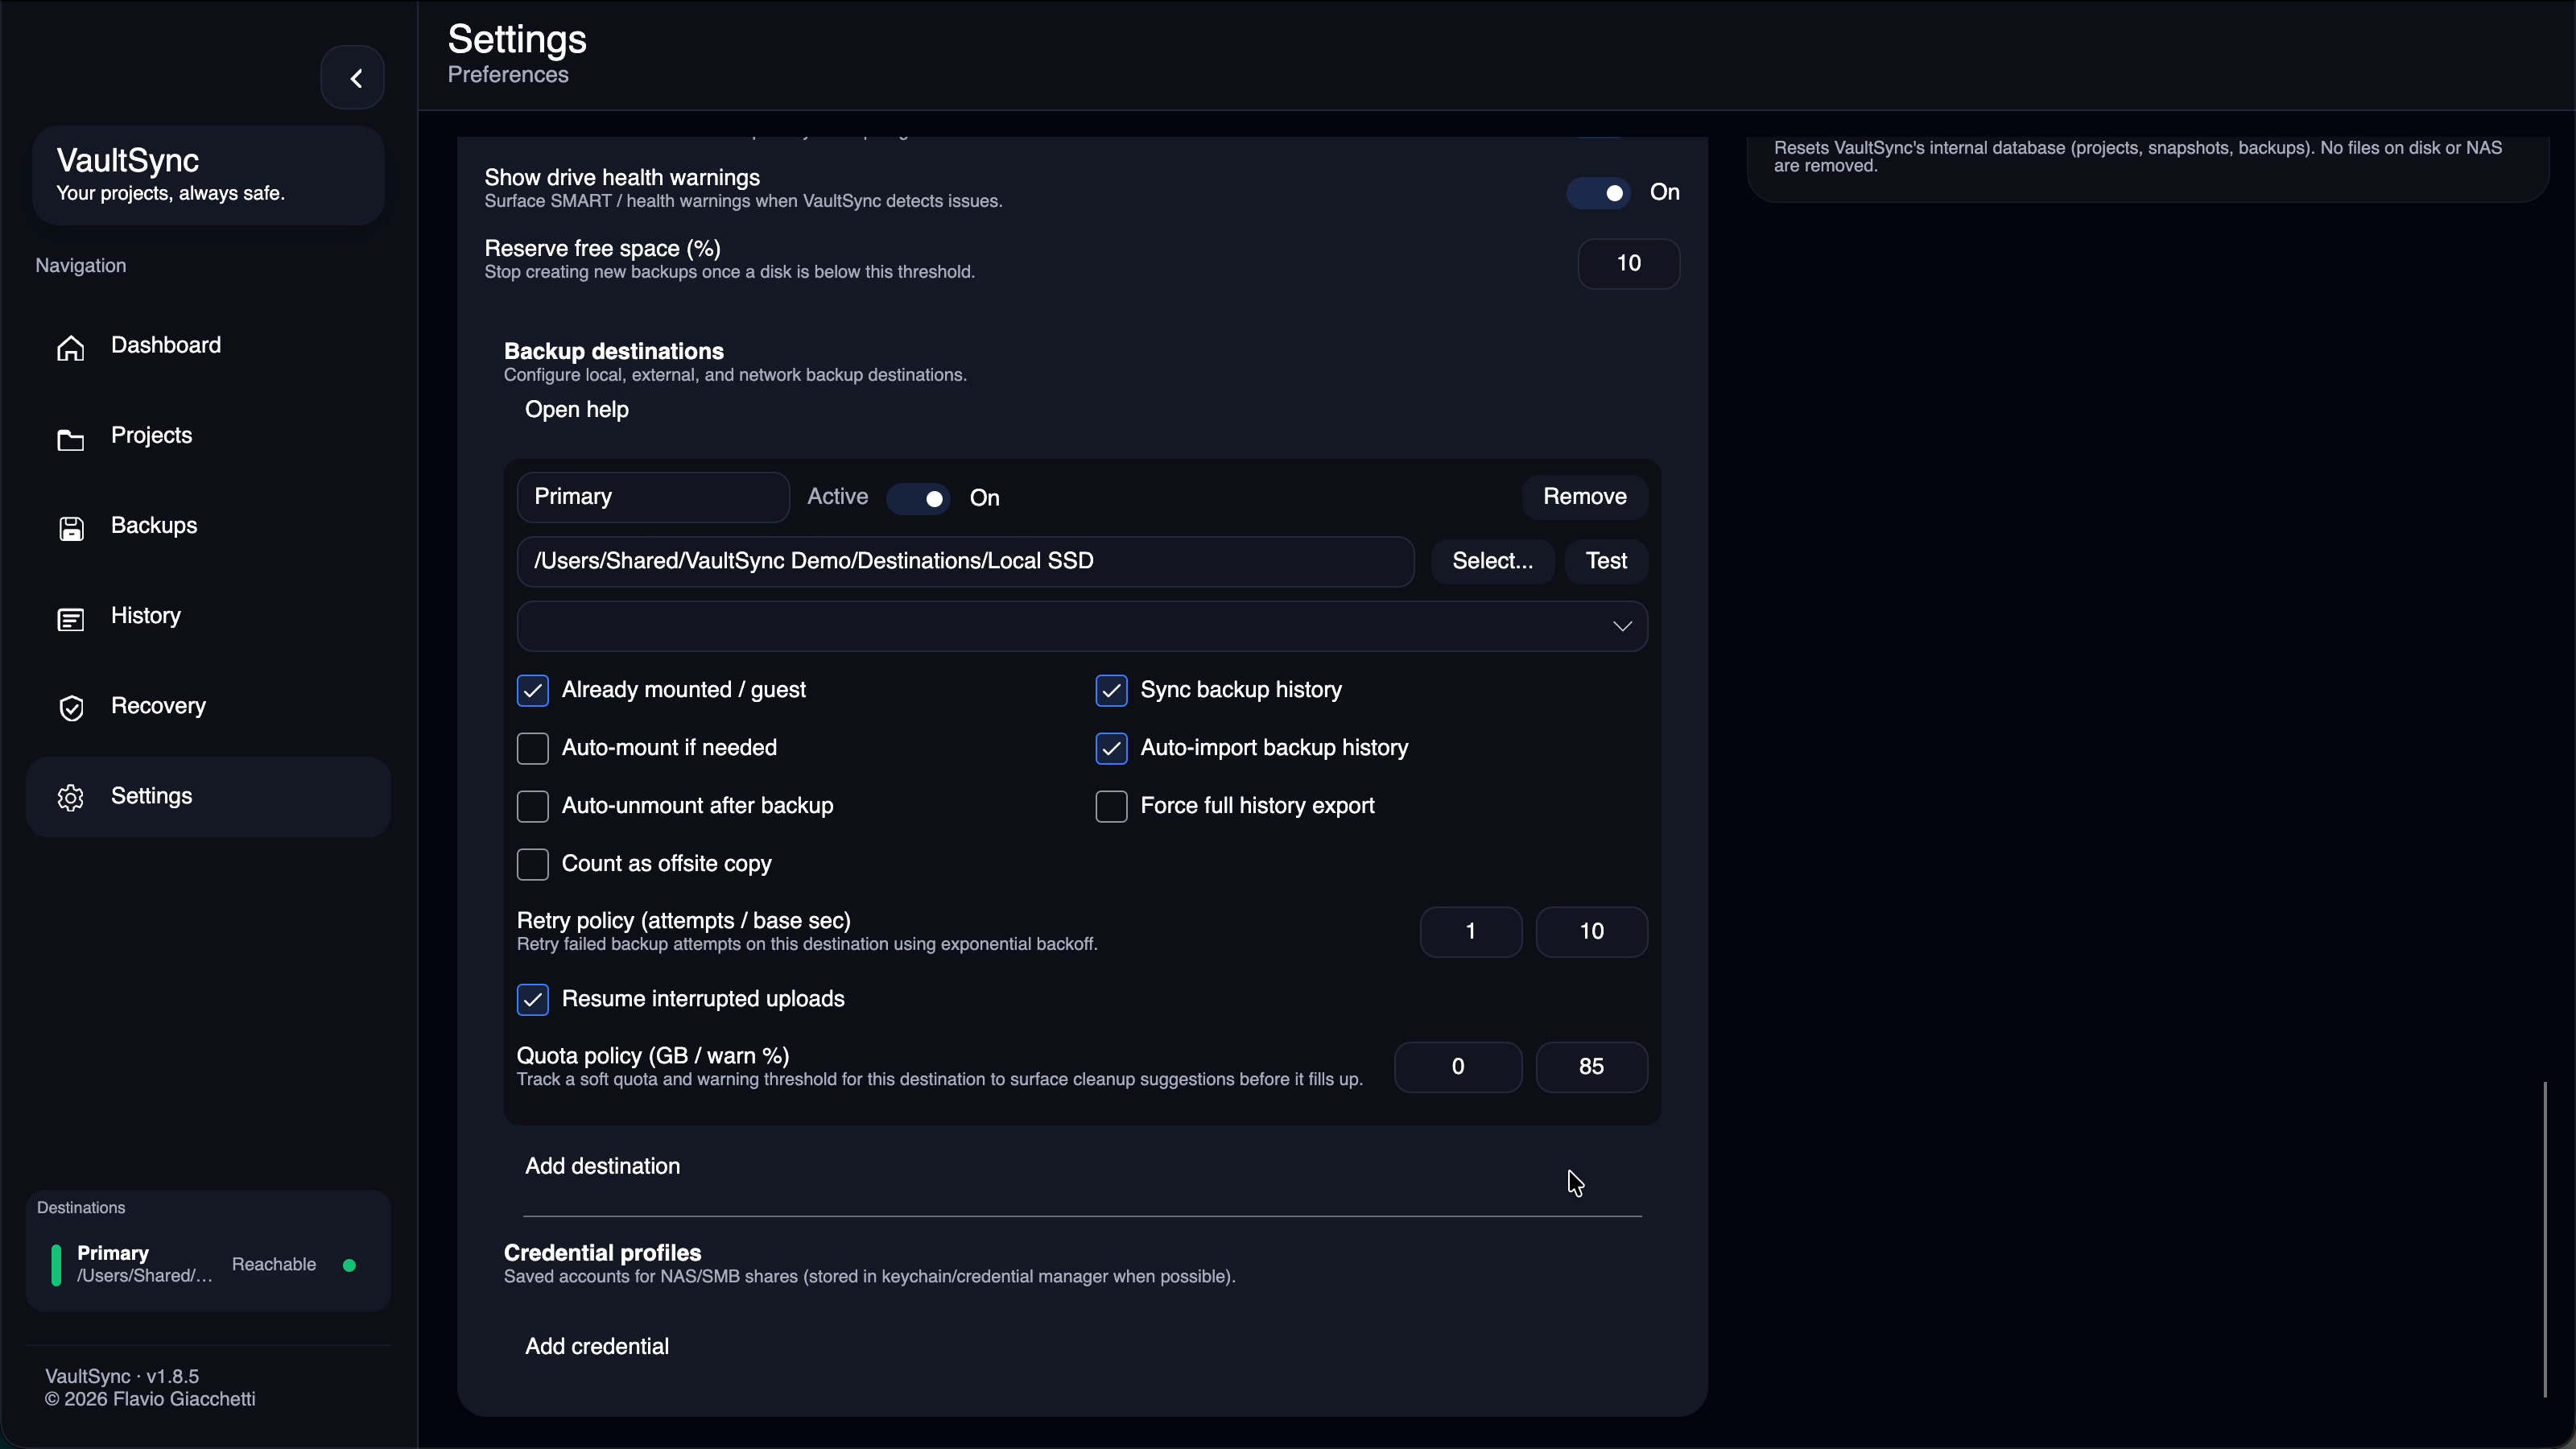
Task: Check Count as offsite copy
Action: (x=533, y=864)
